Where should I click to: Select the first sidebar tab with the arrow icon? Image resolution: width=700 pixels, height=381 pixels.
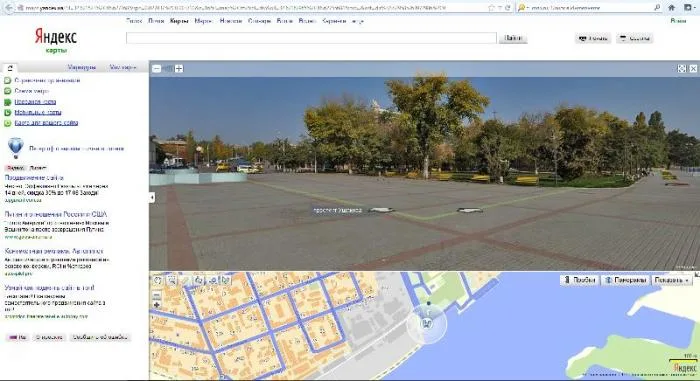tap(10, 68)
